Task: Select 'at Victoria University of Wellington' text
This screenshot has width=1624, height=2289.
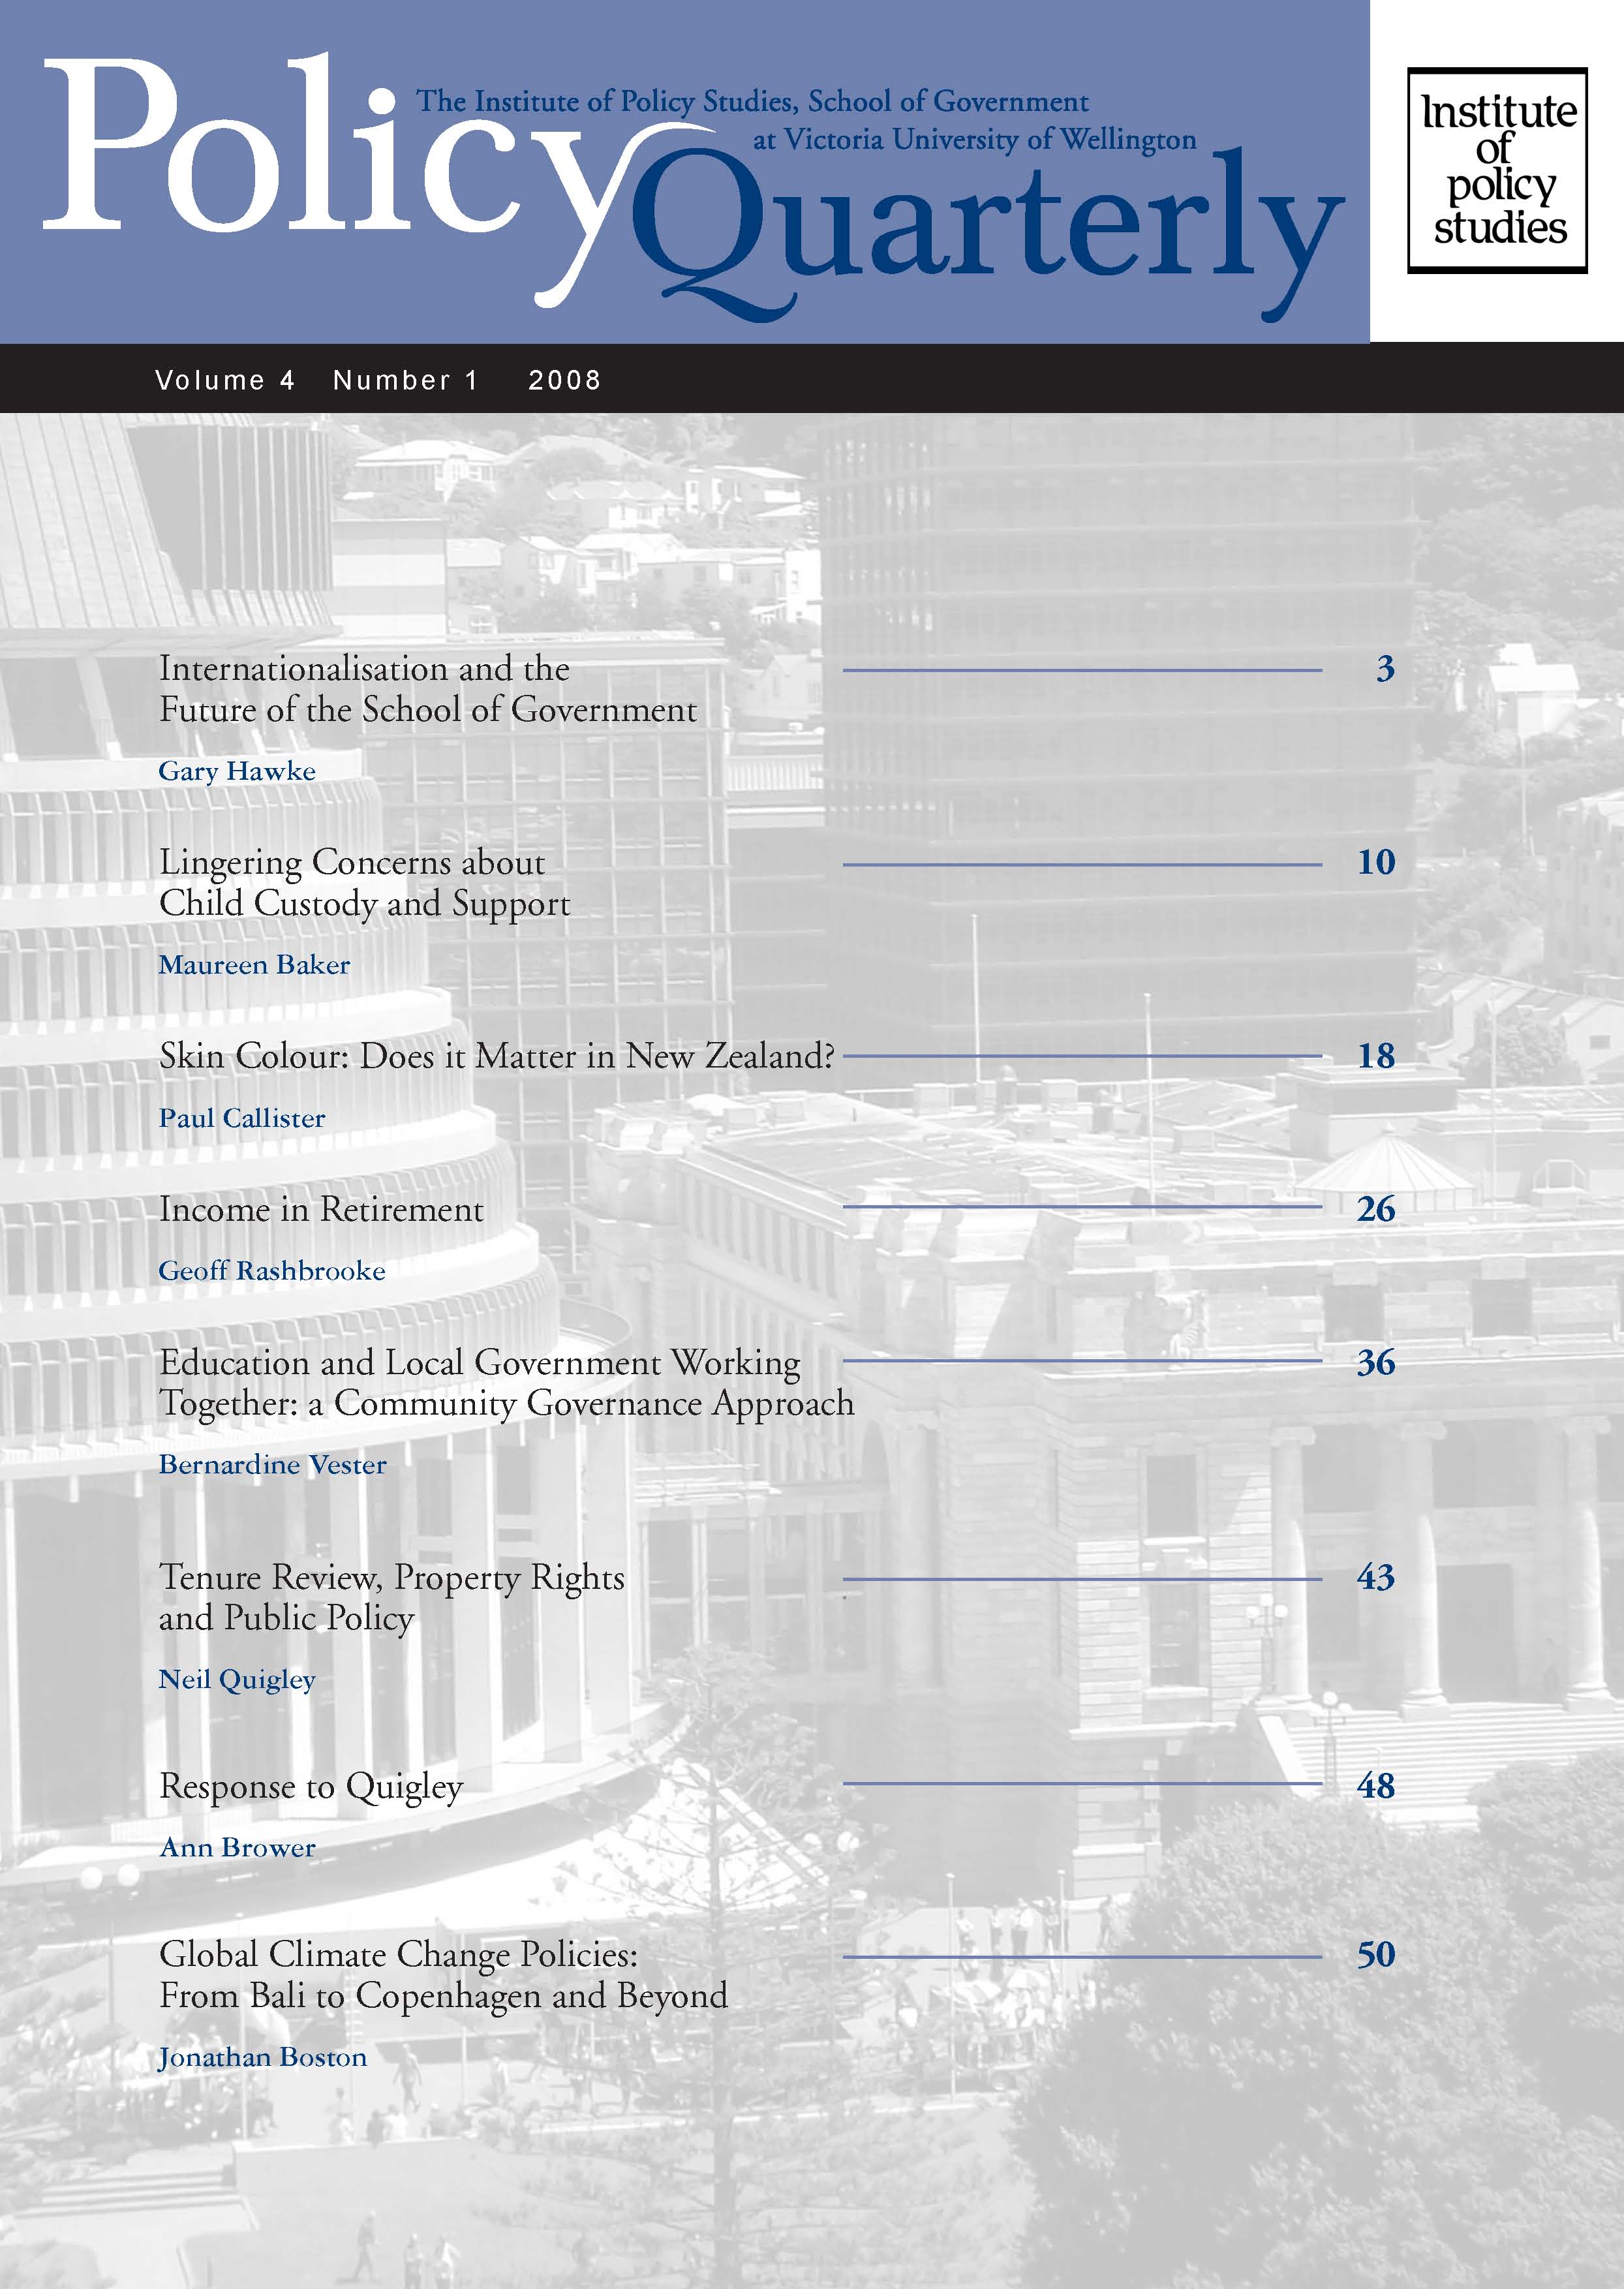Action: [975, 139]
